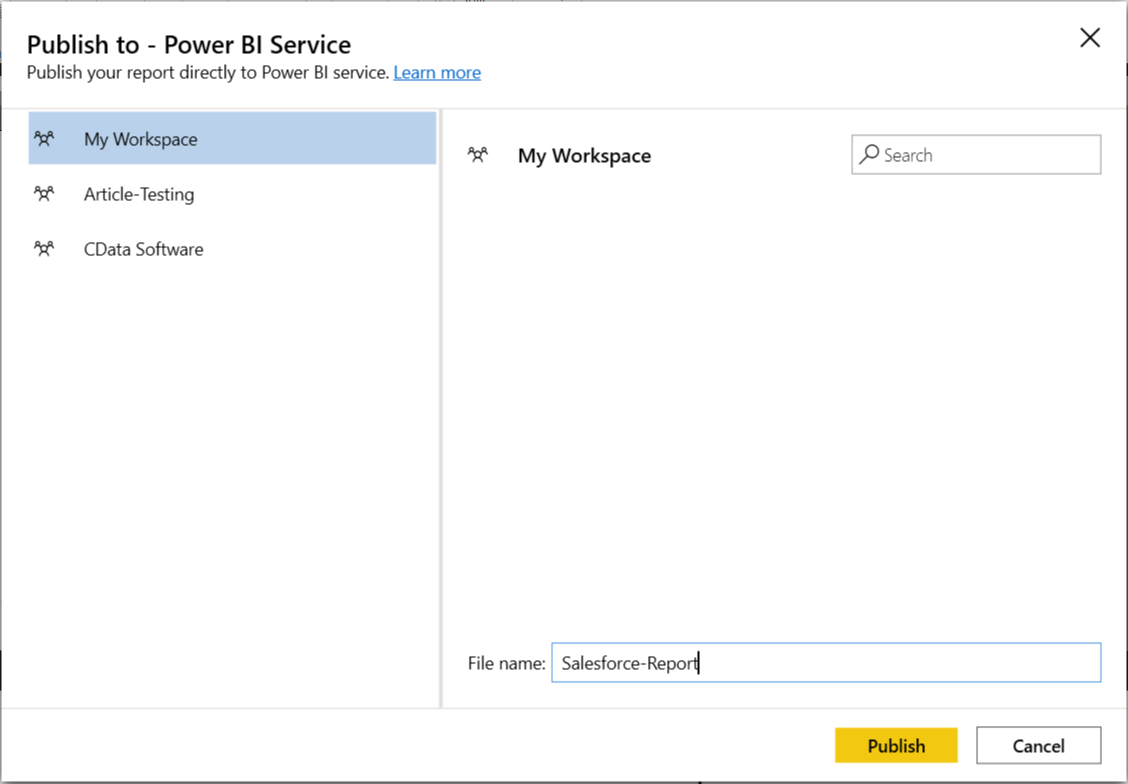Viewport: 1128px width, 784px height.
Task: Open the Learn more link
Action: click(x=437, y=73)
